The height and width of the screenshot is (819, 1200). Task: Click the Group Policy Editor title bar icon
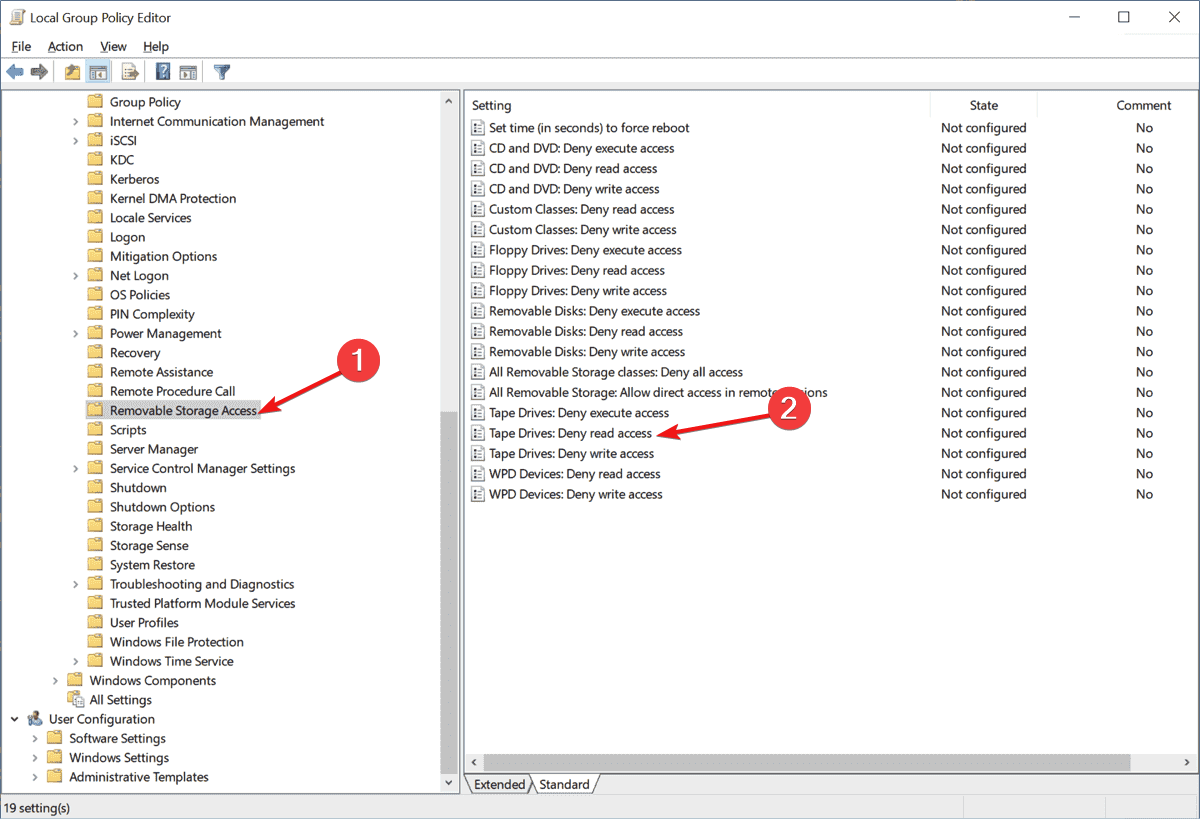click(x=17, y=17)
